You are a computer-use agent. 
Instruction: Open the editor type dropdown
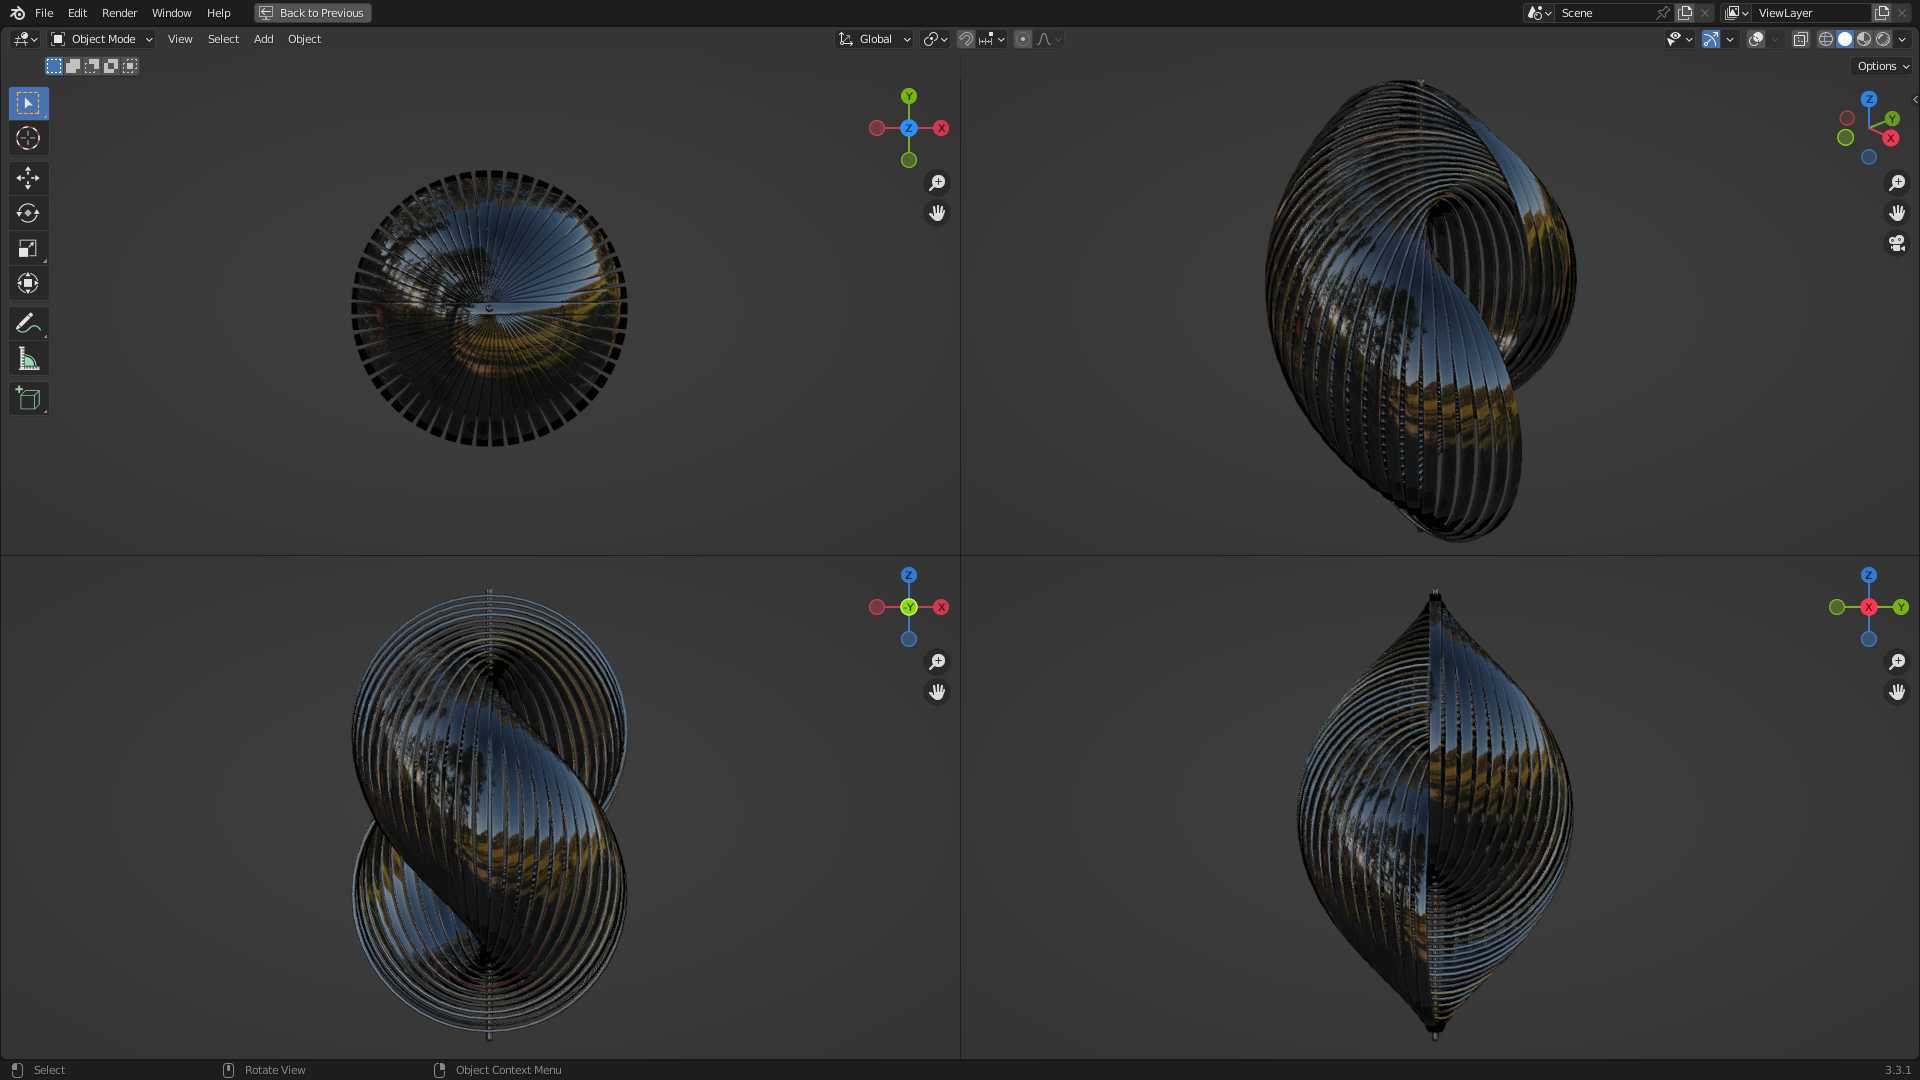point(25,39)
